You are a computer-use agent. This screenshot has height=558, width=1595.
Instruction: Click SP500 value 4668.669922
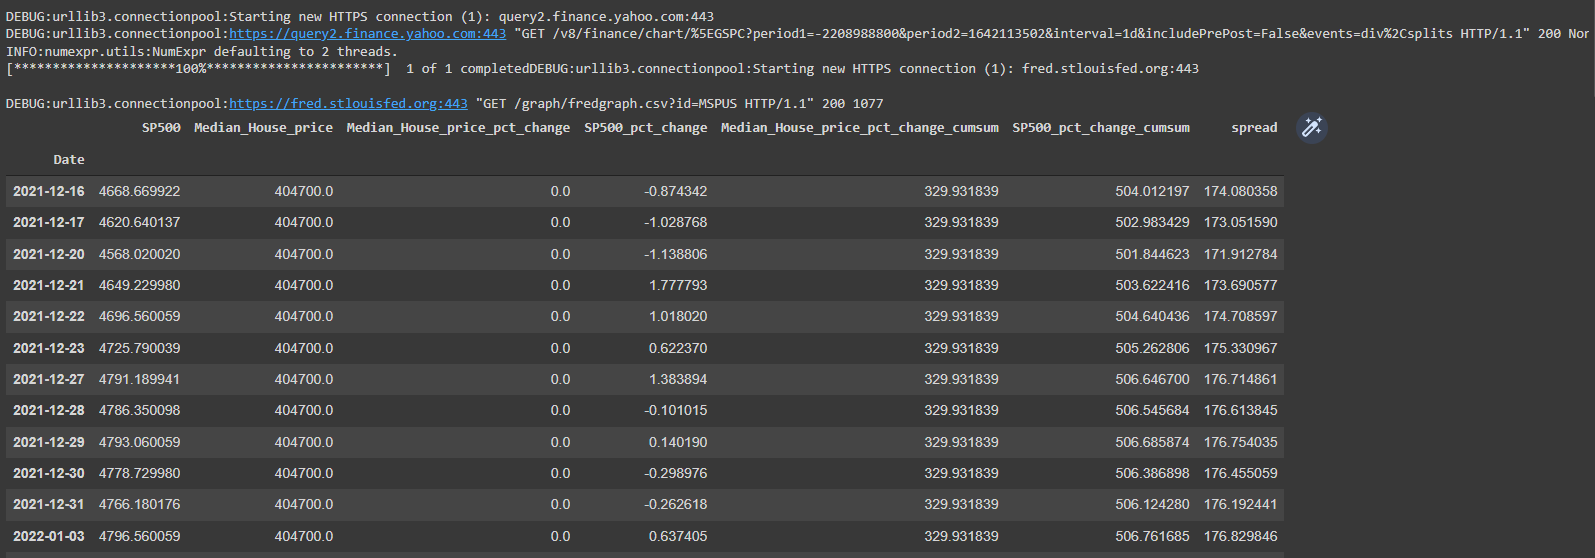139,191
